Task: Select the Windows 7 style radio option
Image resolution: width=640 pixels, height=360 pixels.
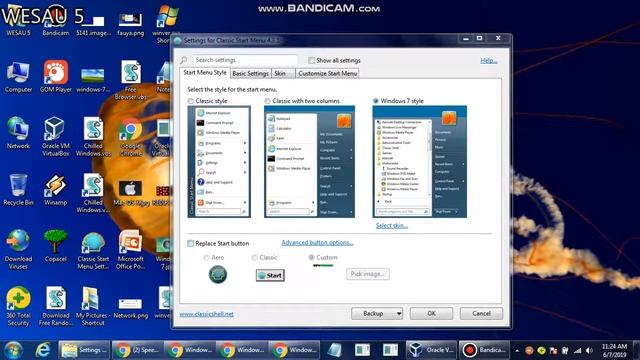Action: coord(376,101)
